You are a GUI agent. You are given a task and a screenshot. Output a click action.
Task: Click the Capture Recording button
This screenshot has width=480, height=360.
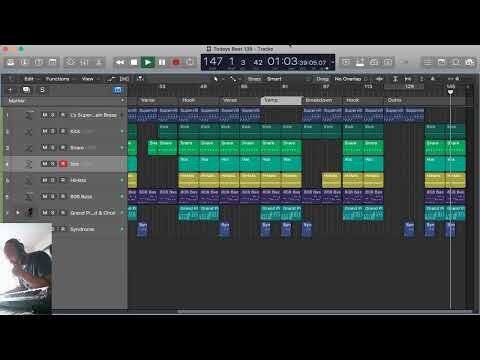pos(190,62)
